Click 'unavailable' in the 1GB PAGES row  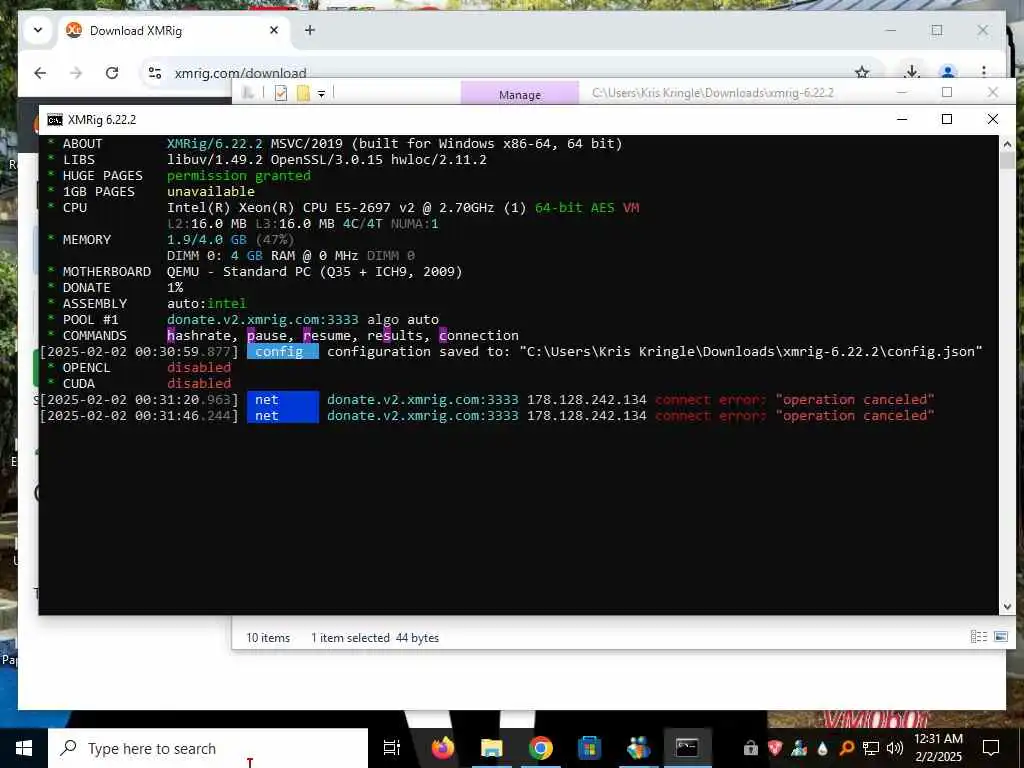(x=210, y=191)
